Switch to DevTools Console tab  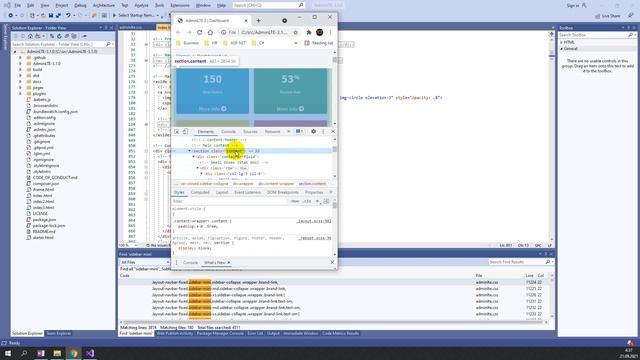(x=229, y=131)
